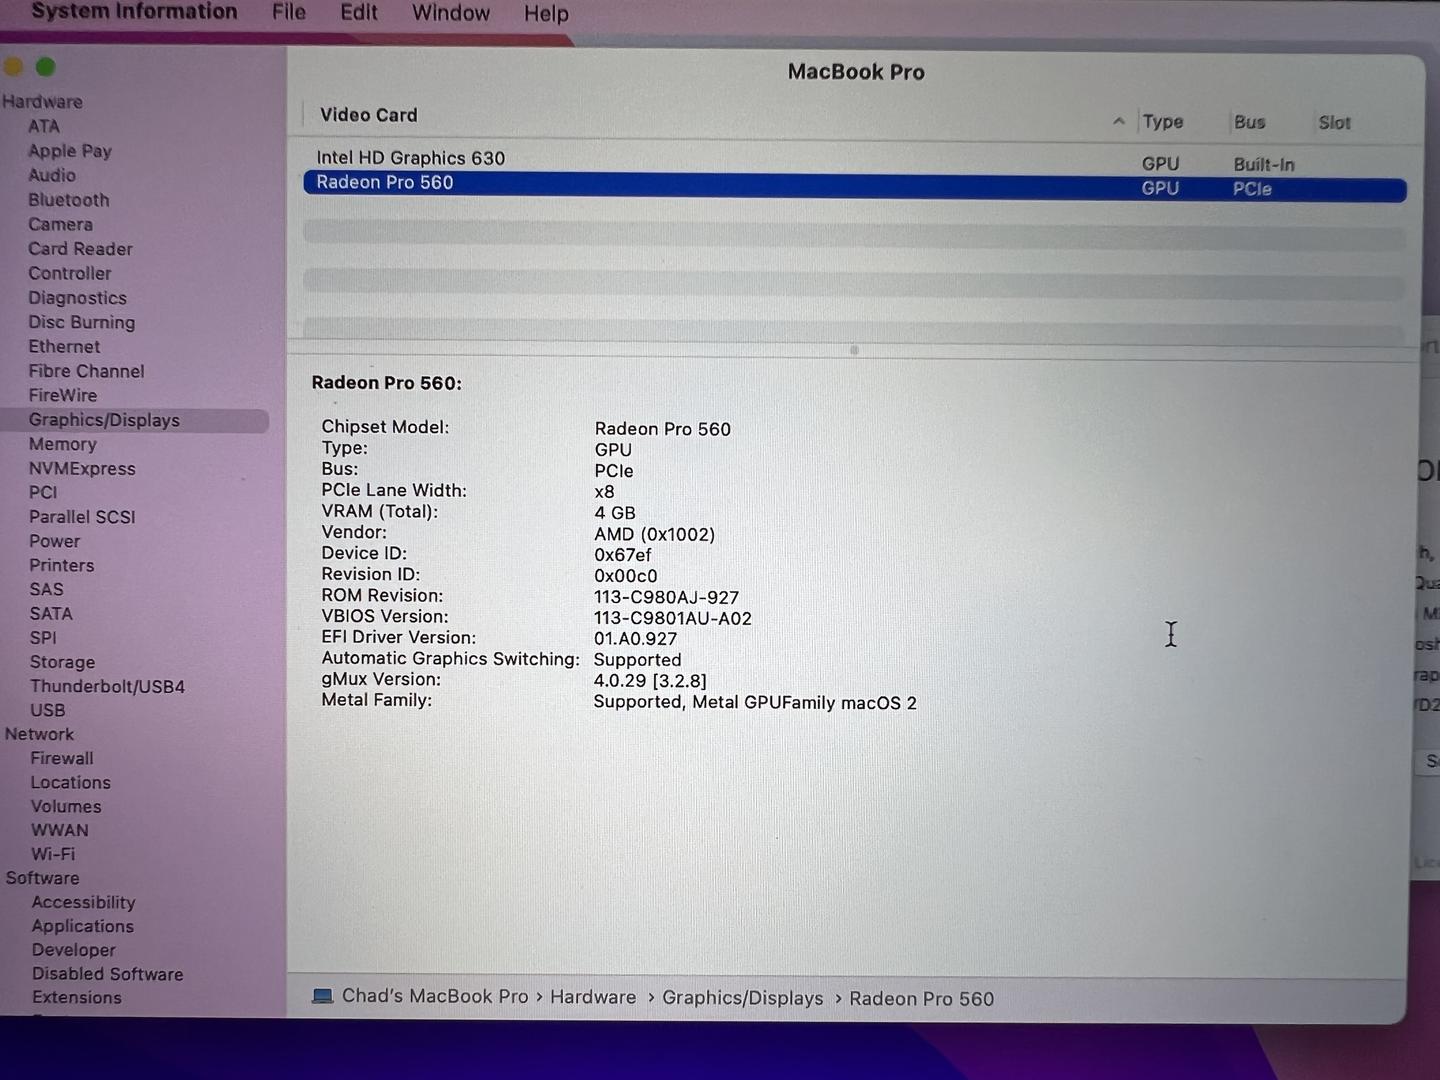Select Storage in the sidebar
The width and height of the screenshot is (1440, 1080).
[x=62, y=662]
